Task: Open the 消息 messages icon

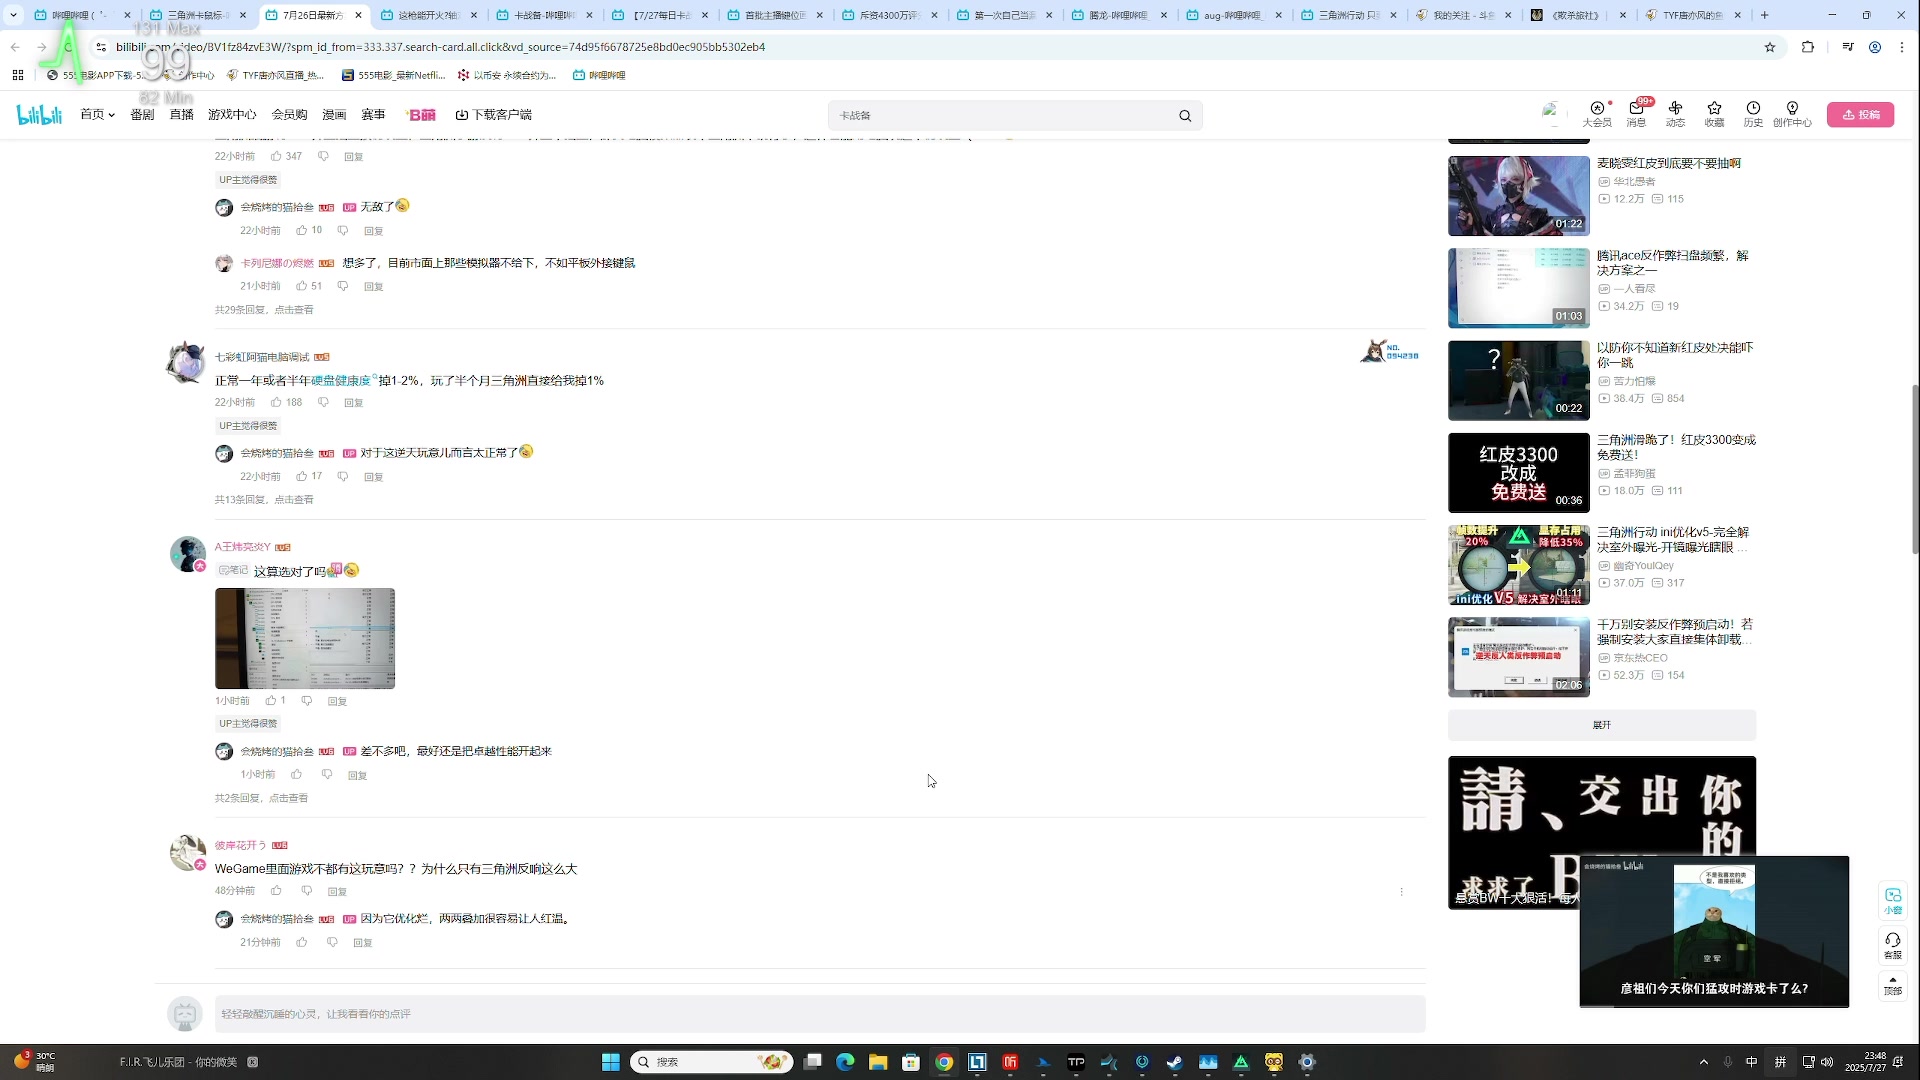Action: pos(1636,114)
